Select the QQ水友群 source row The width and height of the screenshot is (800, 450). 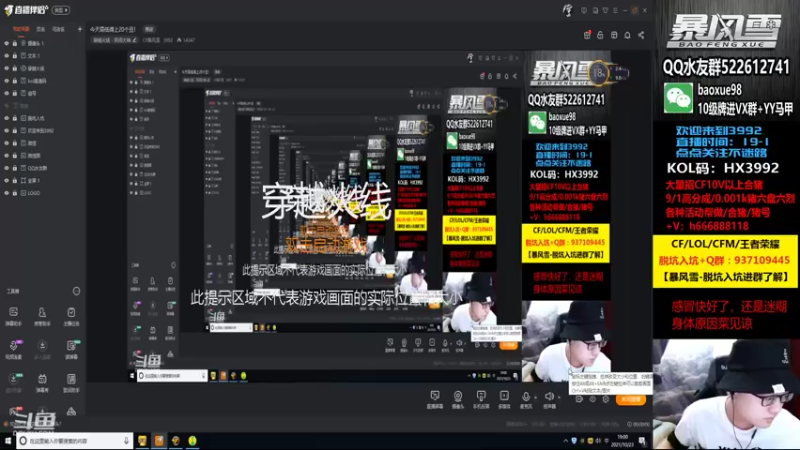tap(43, 168)
